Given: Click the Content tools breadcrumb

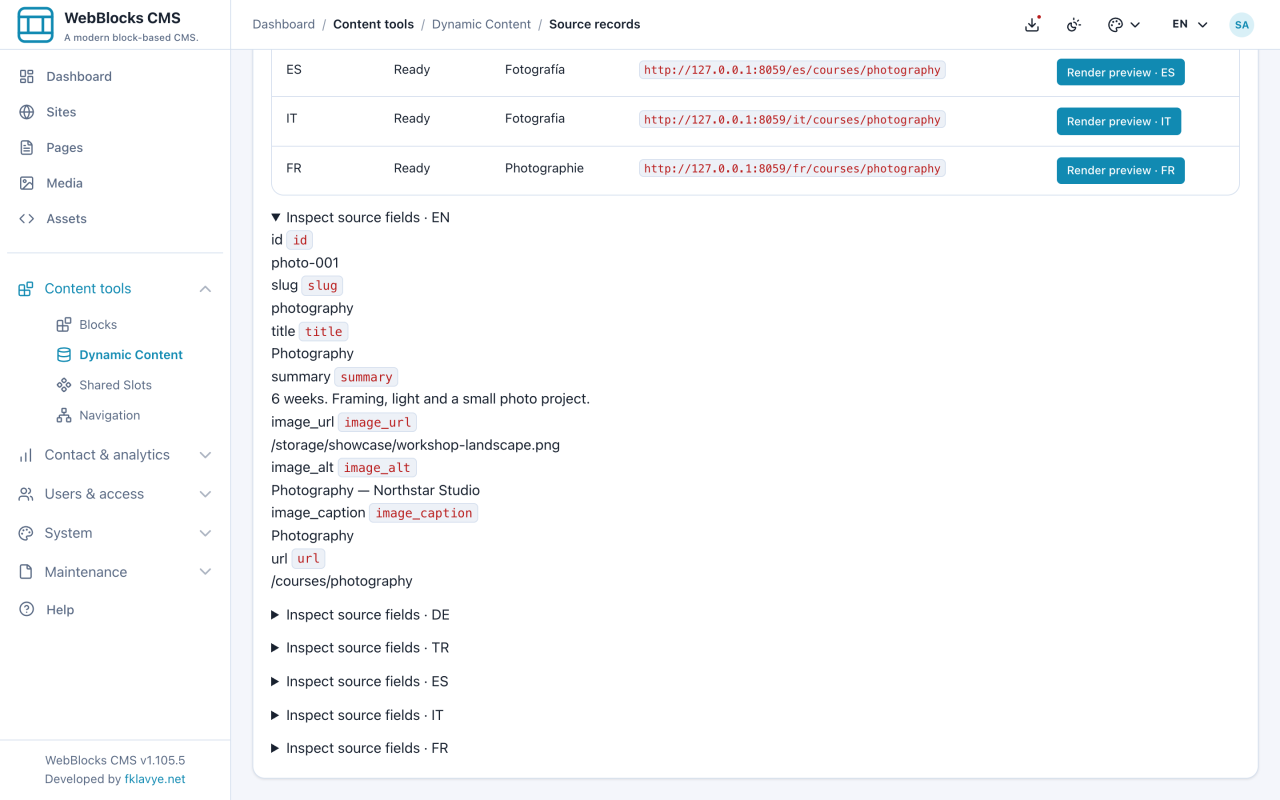Looking at the screenshot, I should 373,24.
